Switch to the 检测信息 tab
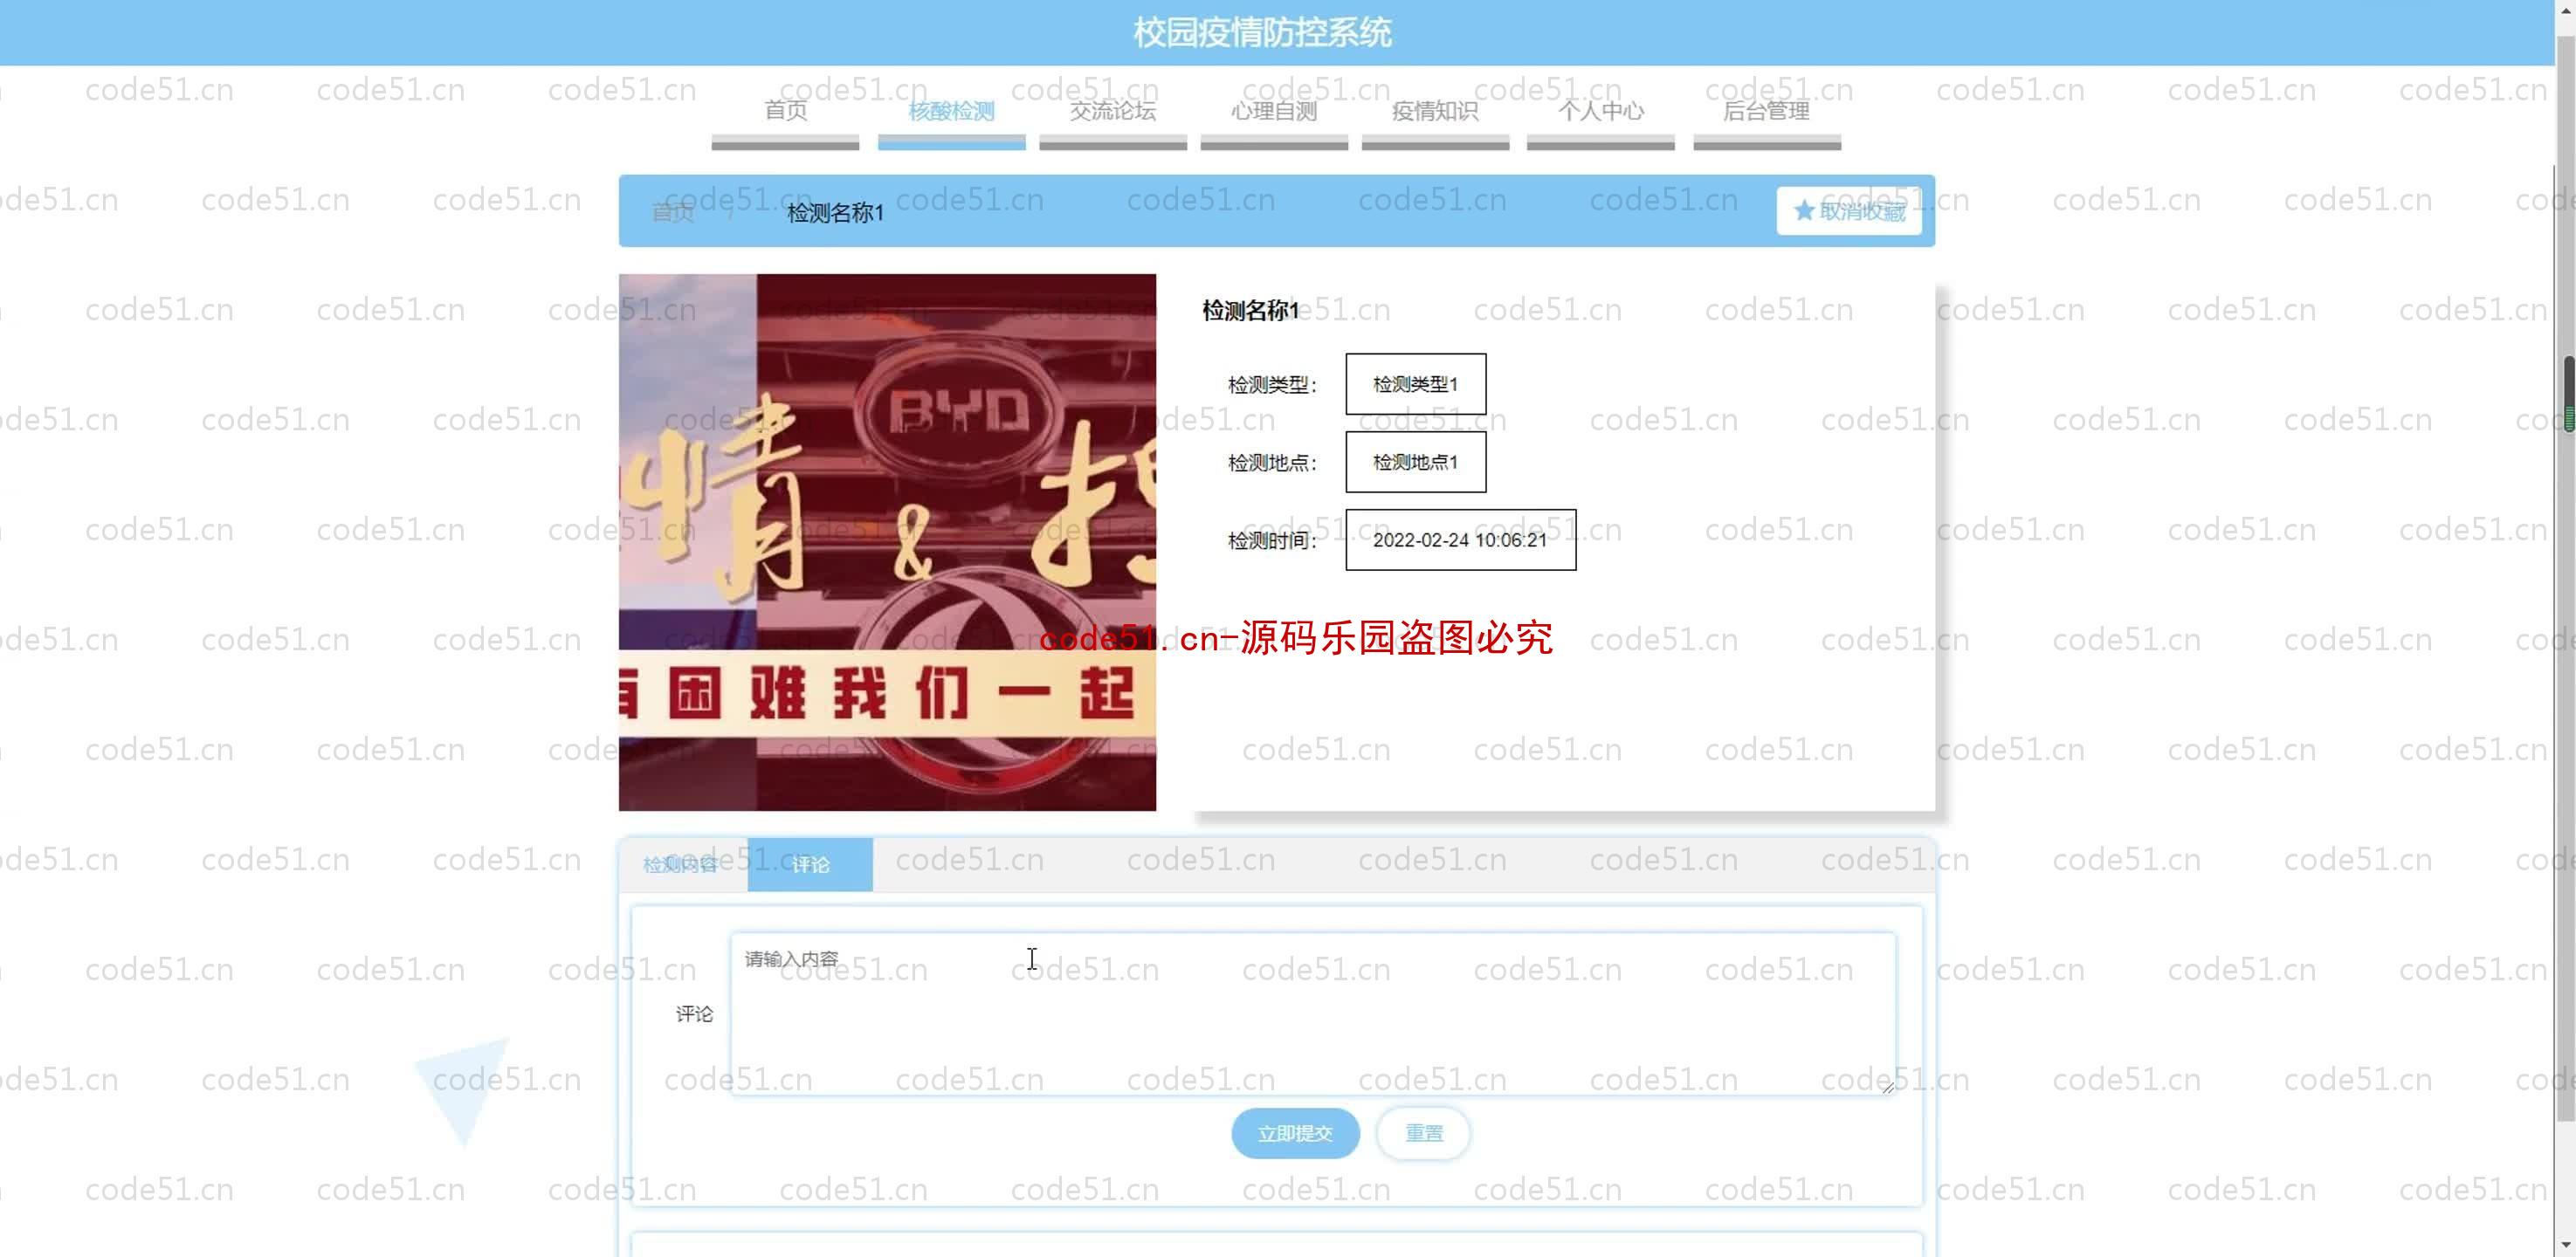 click(x=680, y=862)
